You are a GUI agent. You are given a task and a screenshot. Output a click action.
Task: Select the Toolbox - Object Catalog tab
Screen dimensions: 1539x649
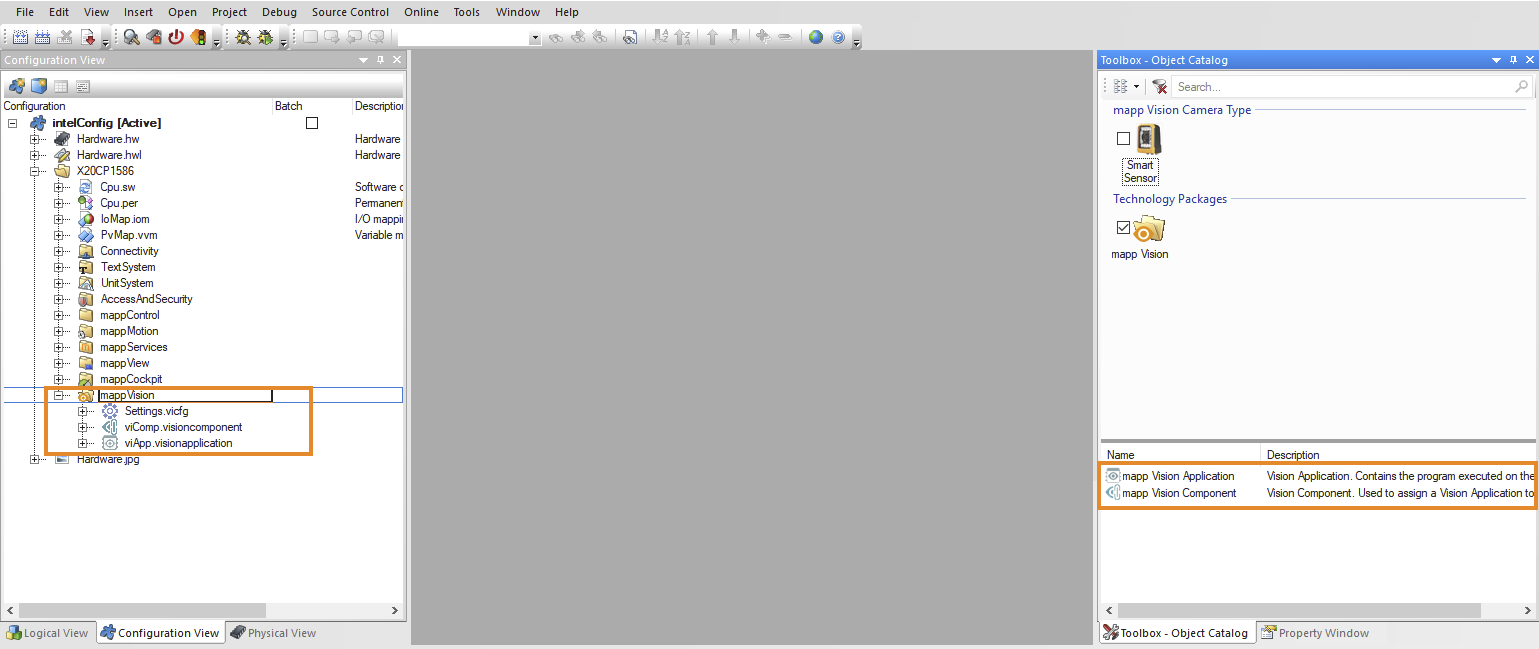coord(1176,633)
